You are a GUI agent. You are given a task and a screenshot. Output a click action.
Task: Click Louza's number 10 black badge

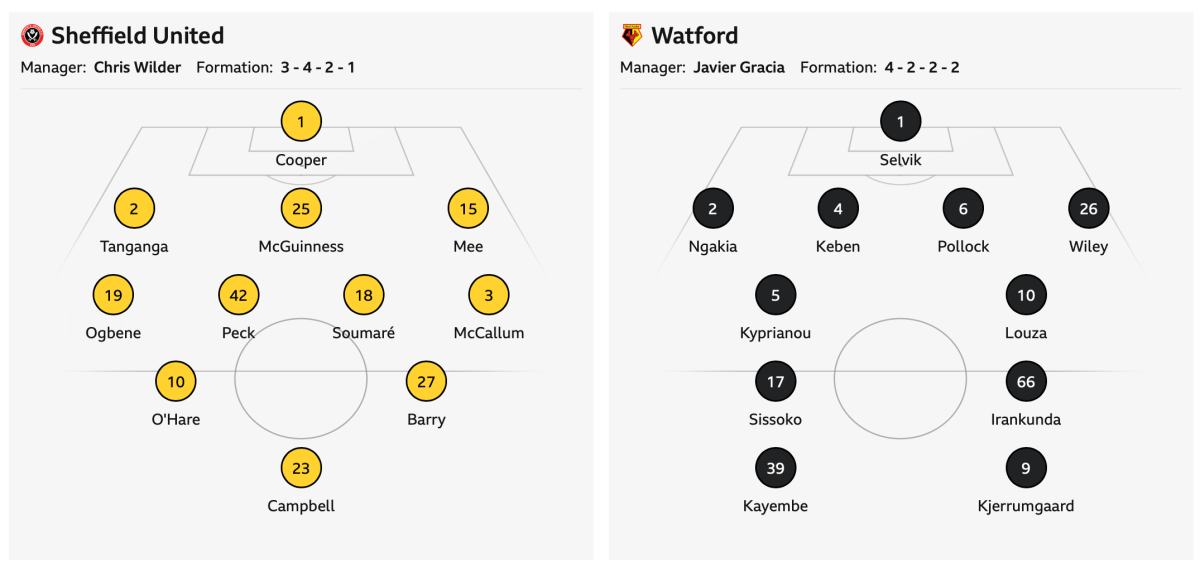pos(1026,295)
